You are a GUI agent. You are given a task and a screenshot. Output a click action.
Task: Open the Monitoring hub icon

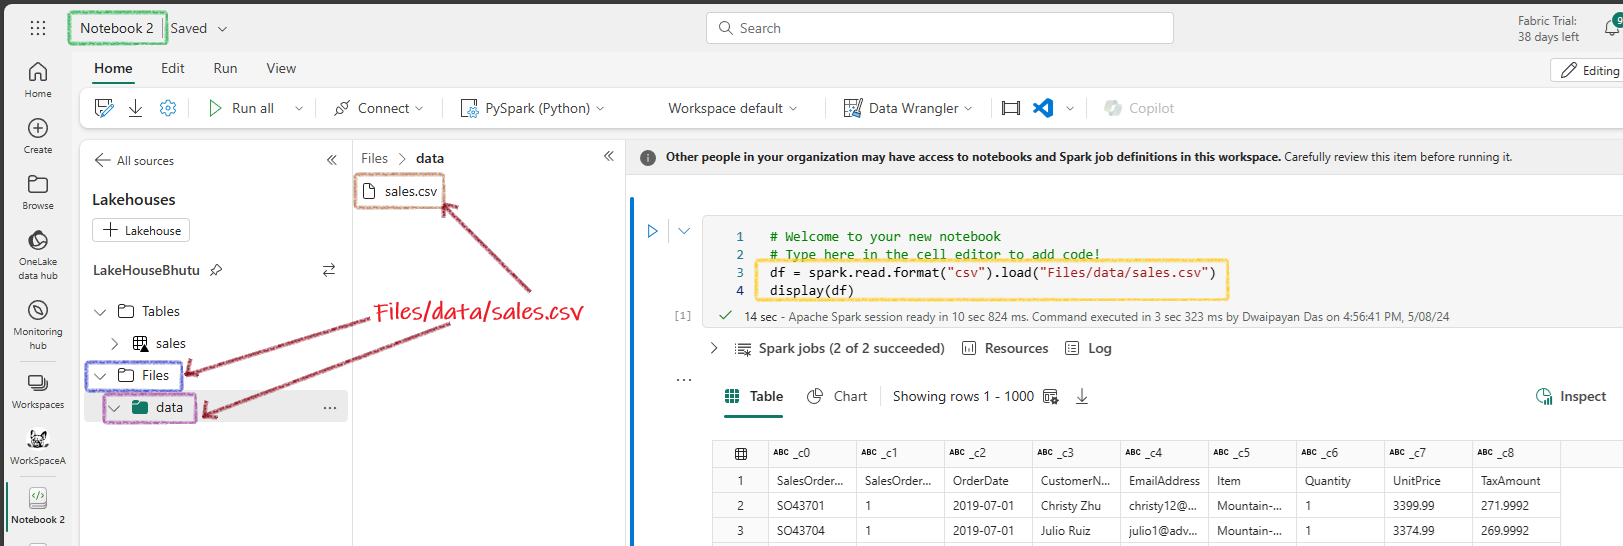click(38, 325)
